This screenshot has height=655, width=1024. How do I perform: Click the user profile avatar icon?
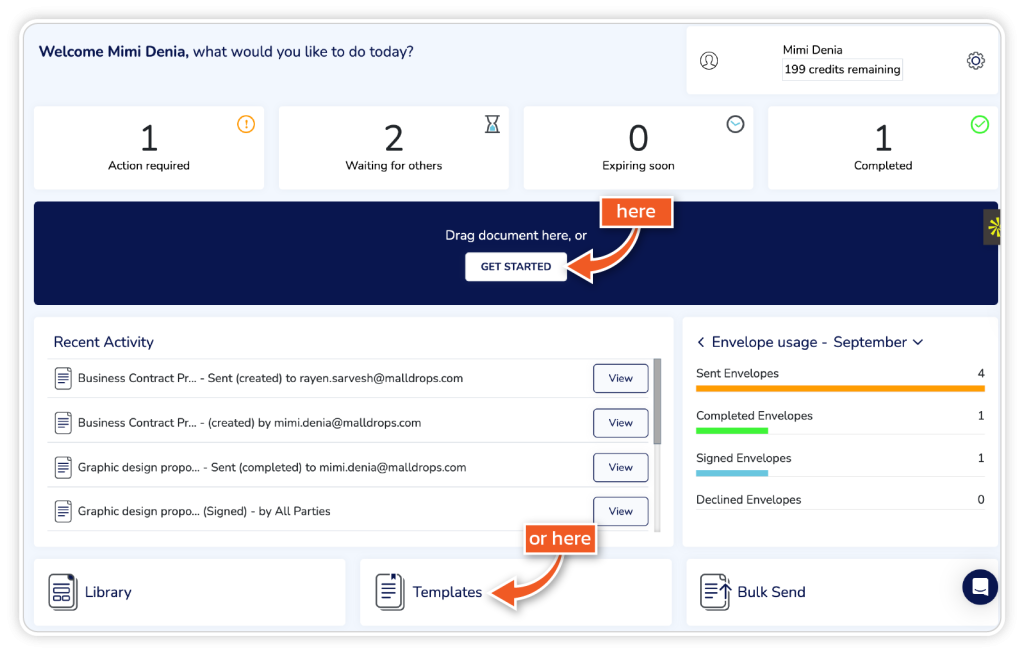[709, 61]
